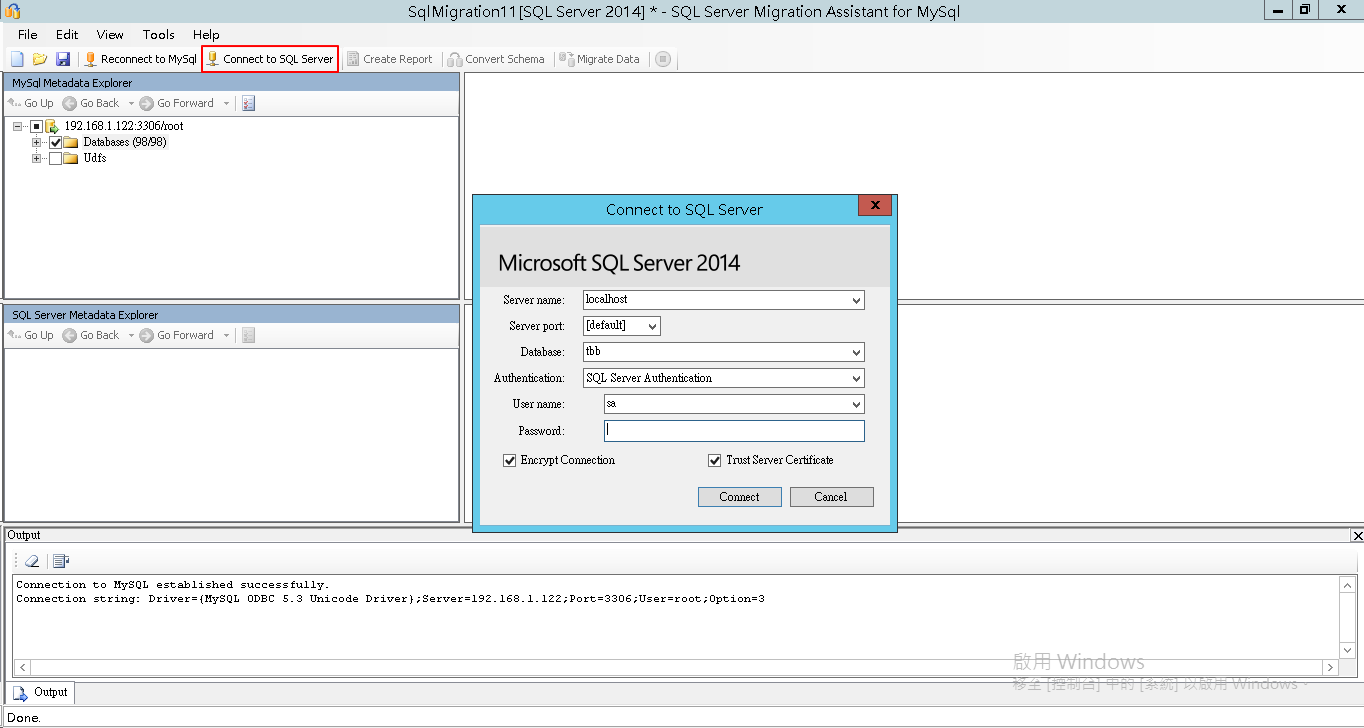This screenshot has width=1364, height=728.
Task: Click the Migrate Data toolbar item
Action: [x=599, y=59]
